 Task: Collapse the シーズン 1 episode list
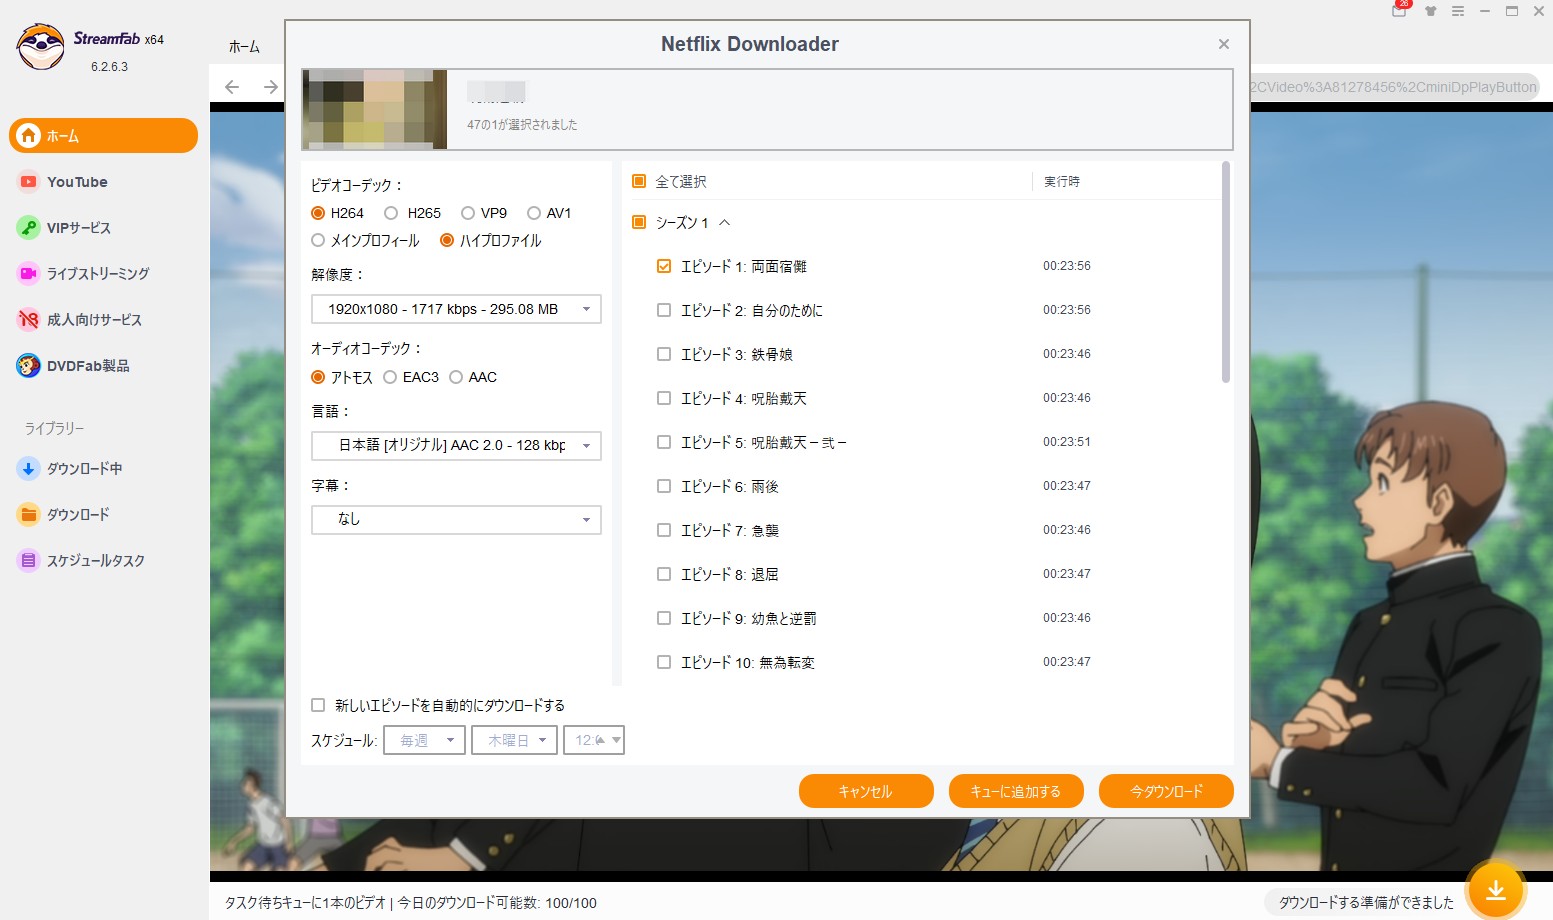pos(723,222)
